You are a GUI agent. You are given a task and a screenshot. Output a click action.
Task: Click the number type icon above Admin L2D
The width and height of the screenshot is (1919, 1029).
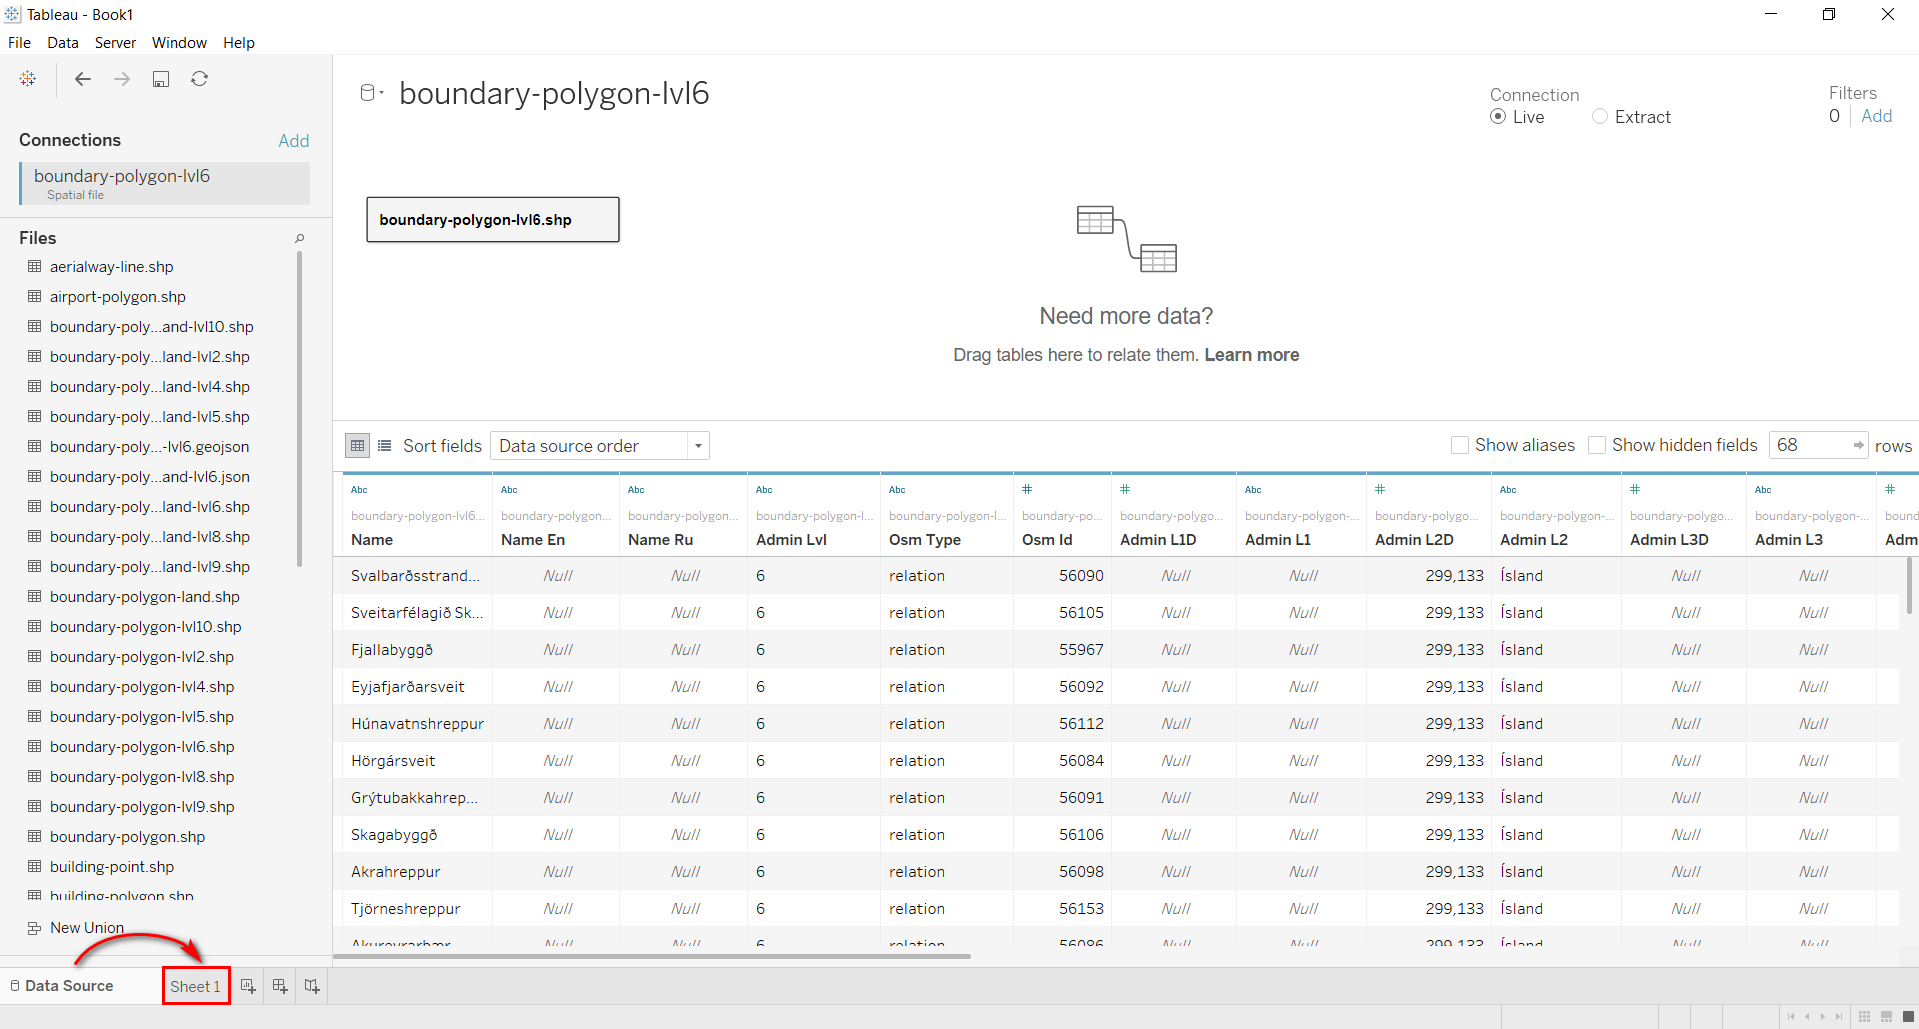pyautogui.click(x=1380, y=489)
